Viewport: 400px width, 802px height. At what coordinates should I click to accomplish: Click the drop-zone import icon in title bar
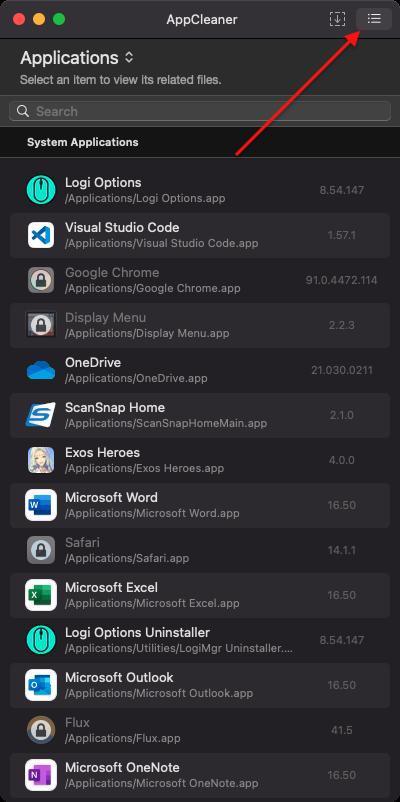pos(337,19)
